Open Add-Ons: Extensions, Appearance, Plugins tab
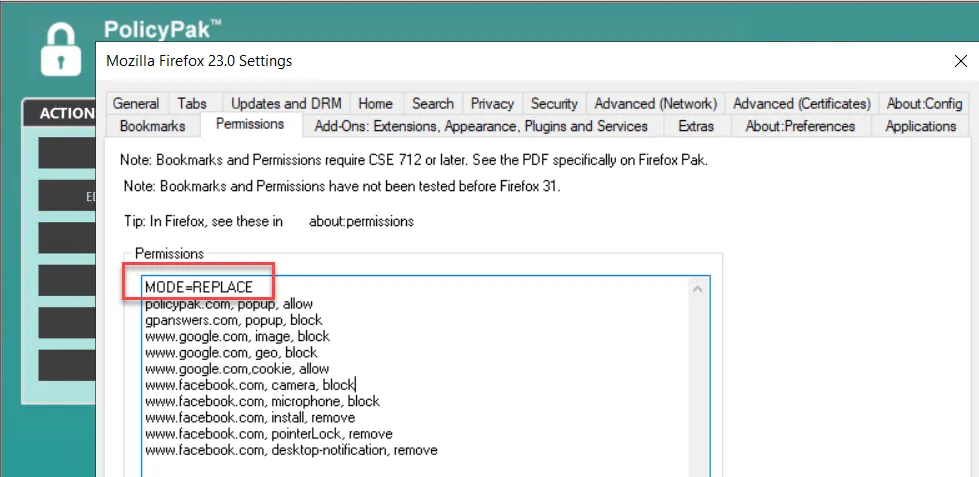 [x=481, y=126]
